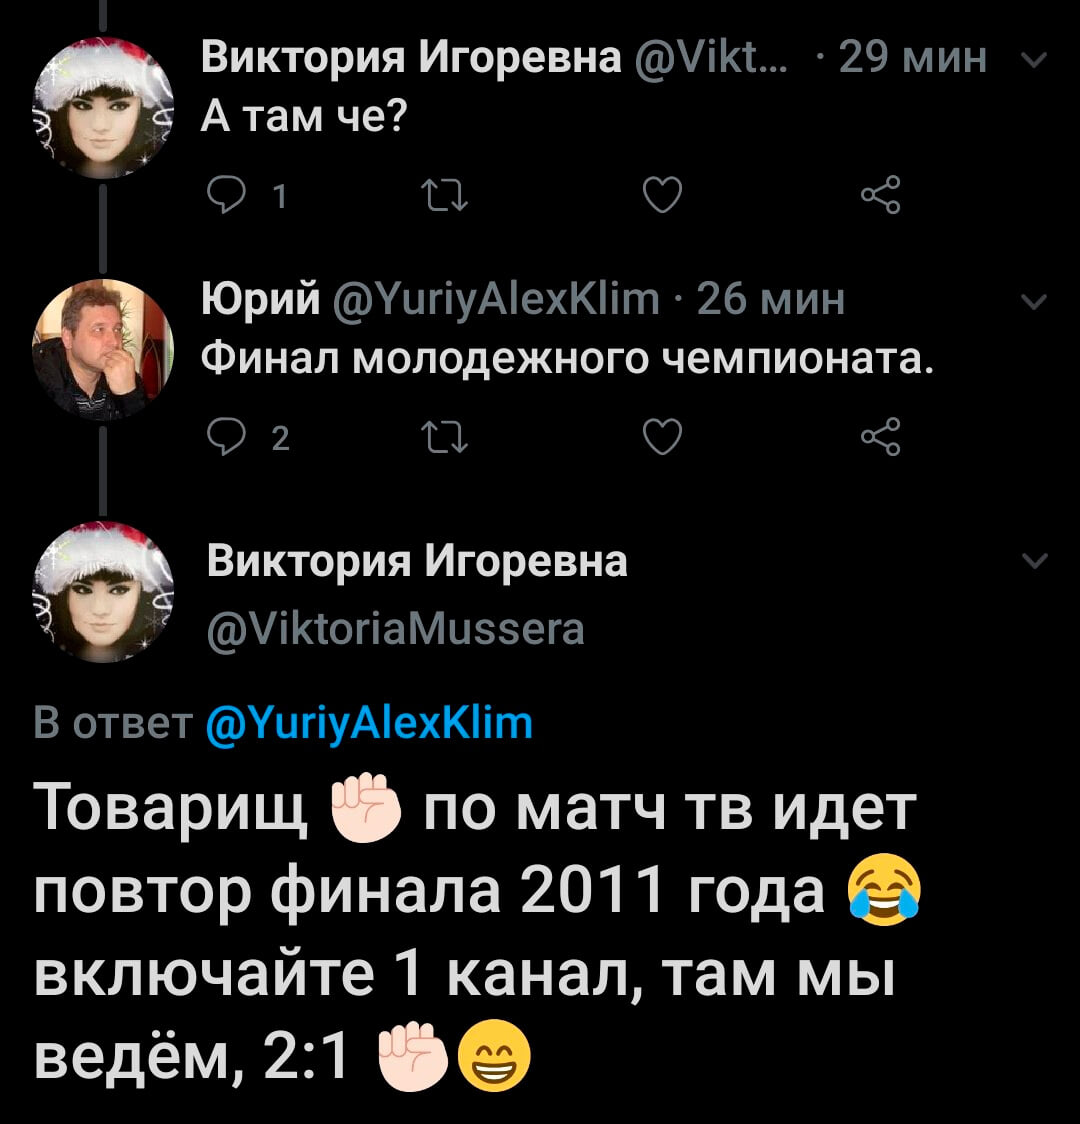The height and width of the screenshot is (1124, 1080).
Task: Open options chevron on 29 мин tweet
Action: (1033, 59)
